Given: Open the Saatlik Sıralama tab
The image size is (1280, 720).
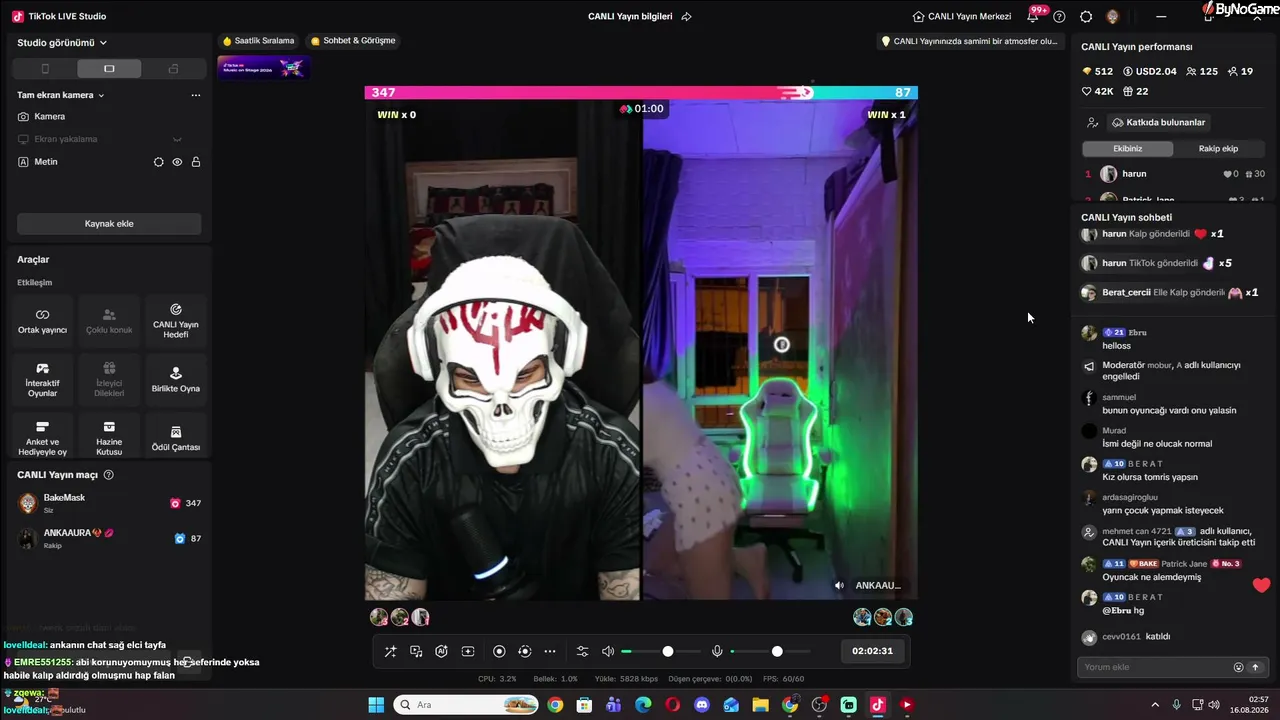Looking at the screenshot, I should pyautogui.click(x=258, y=41).
